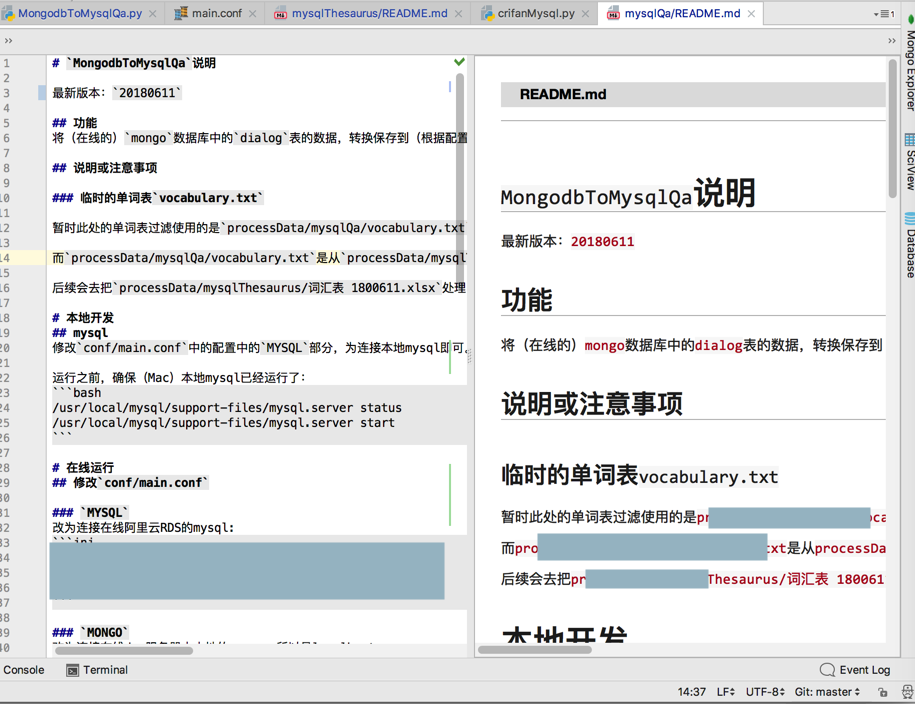Click the '### `MONGO`' heading line
This screenshot has width=915, height=704.
coord(90,633)
